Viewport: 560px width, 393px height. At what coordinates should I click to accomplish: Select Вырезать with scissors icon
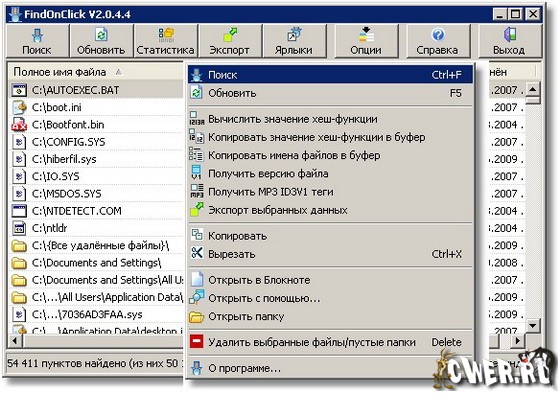click(x=330, y=254)
